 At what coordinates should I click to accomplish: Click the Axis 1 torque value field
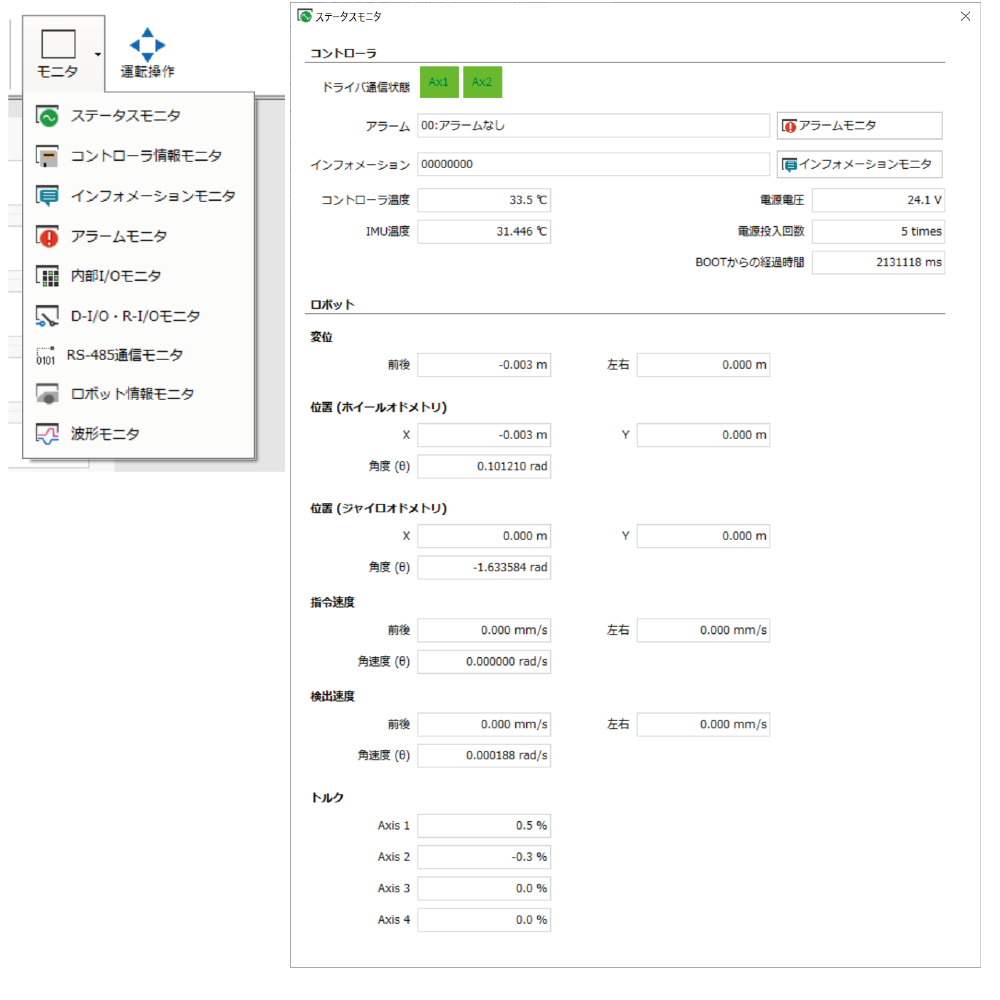[484, 826]
